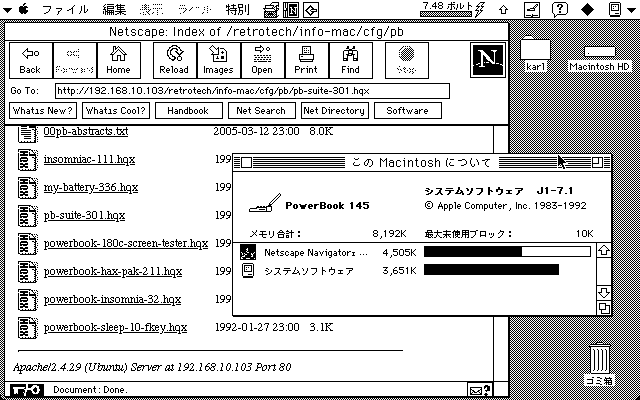
Task: Open the left corner arrow menu
Action: pos(8,9)
